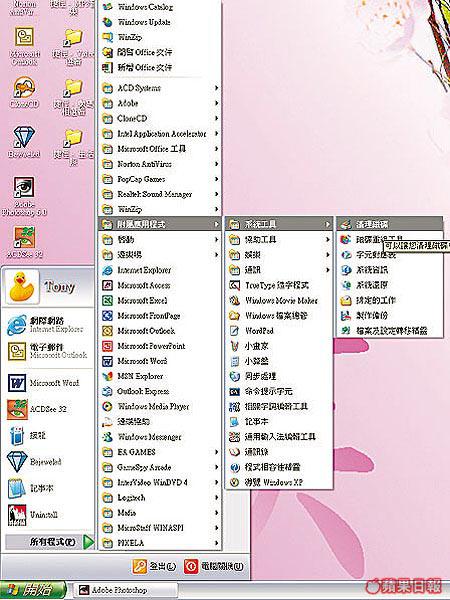This screenshot has width=450, height=600.
Task: Expand the ACD Systems program folder
Action: (x=160, y=88)
